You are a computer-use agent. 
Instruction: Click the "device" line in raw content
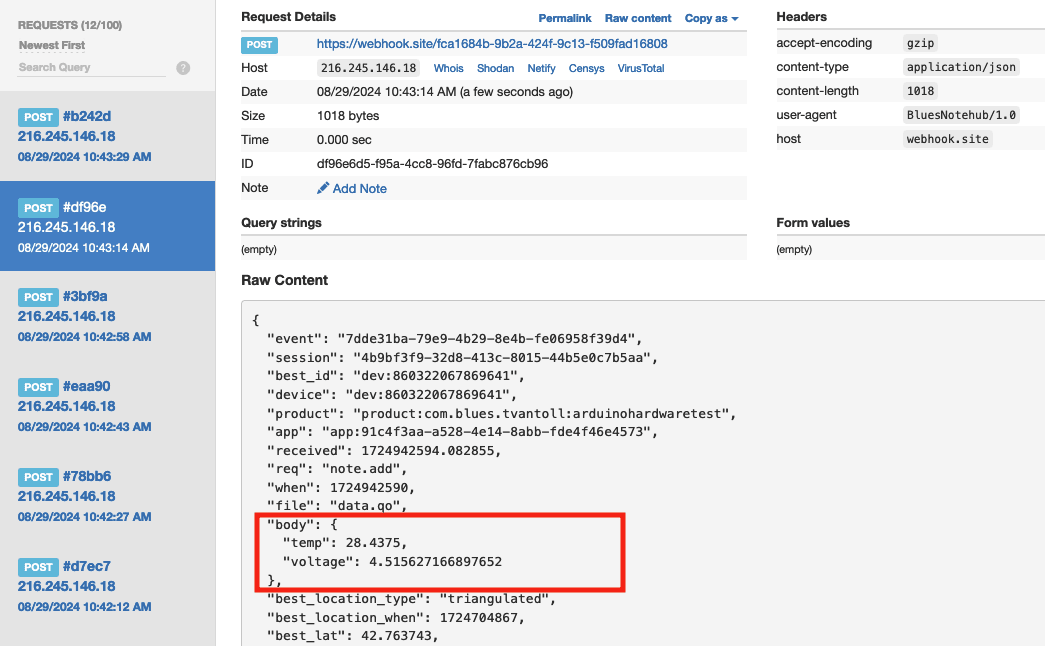pos(392,394)
